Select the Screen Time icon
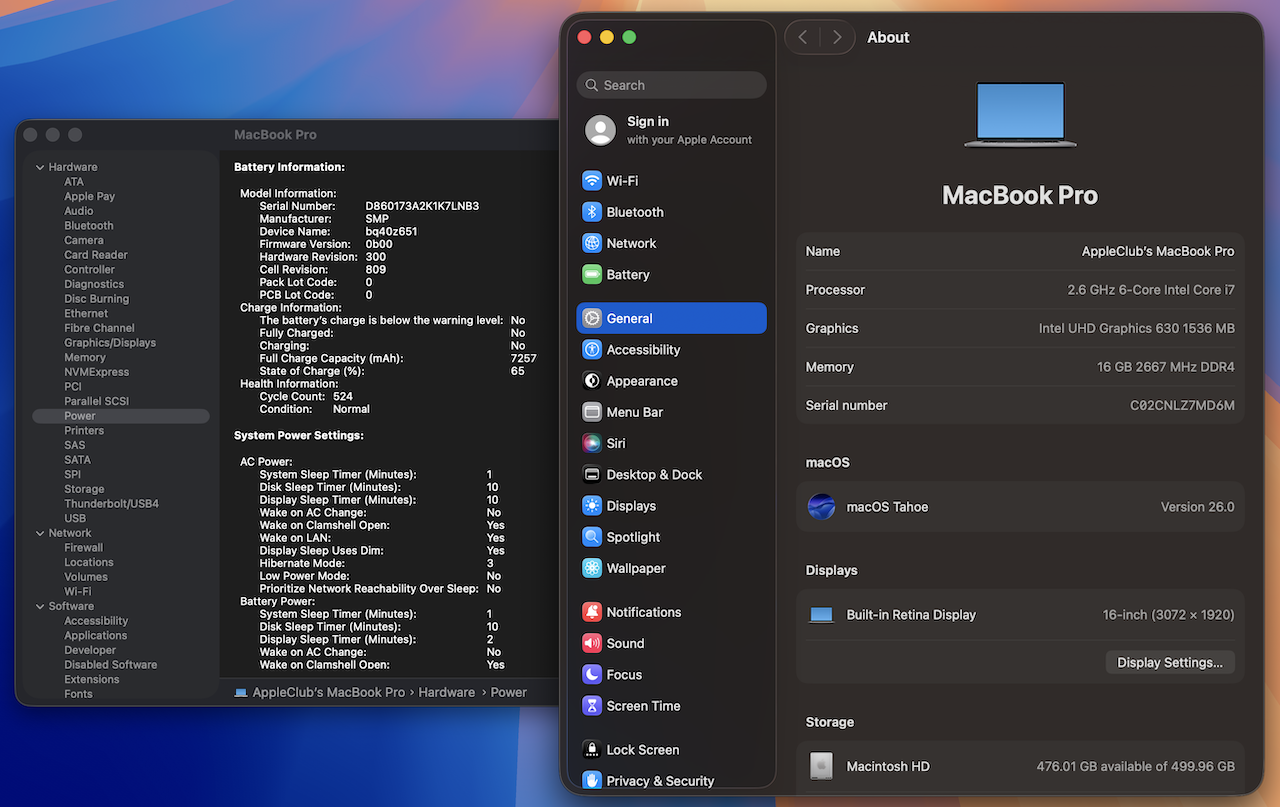The height and width of the screenshot is (807, 1280). (x=592, y=706)
